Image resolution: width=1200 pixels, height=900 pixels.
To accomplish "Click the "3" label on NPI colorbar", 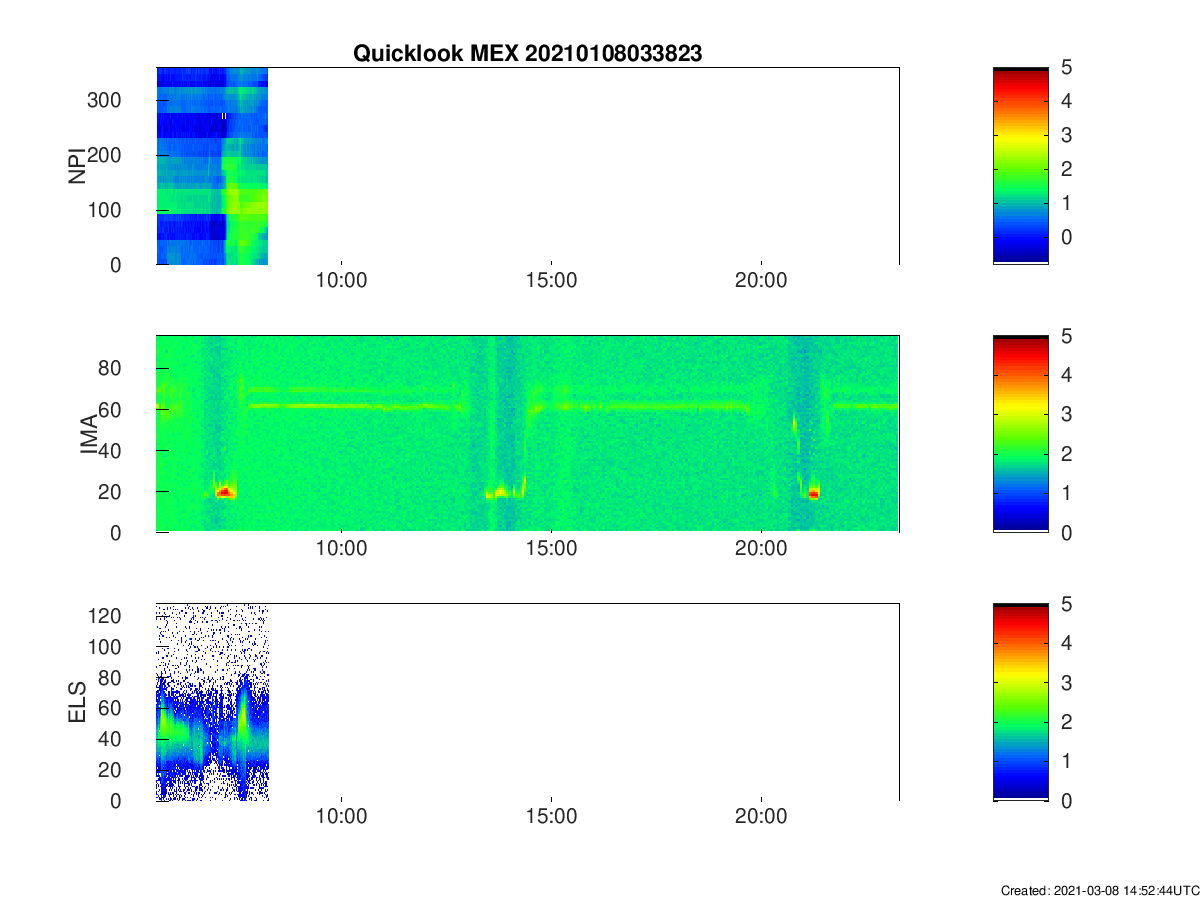I will (x=1065, y=135).
